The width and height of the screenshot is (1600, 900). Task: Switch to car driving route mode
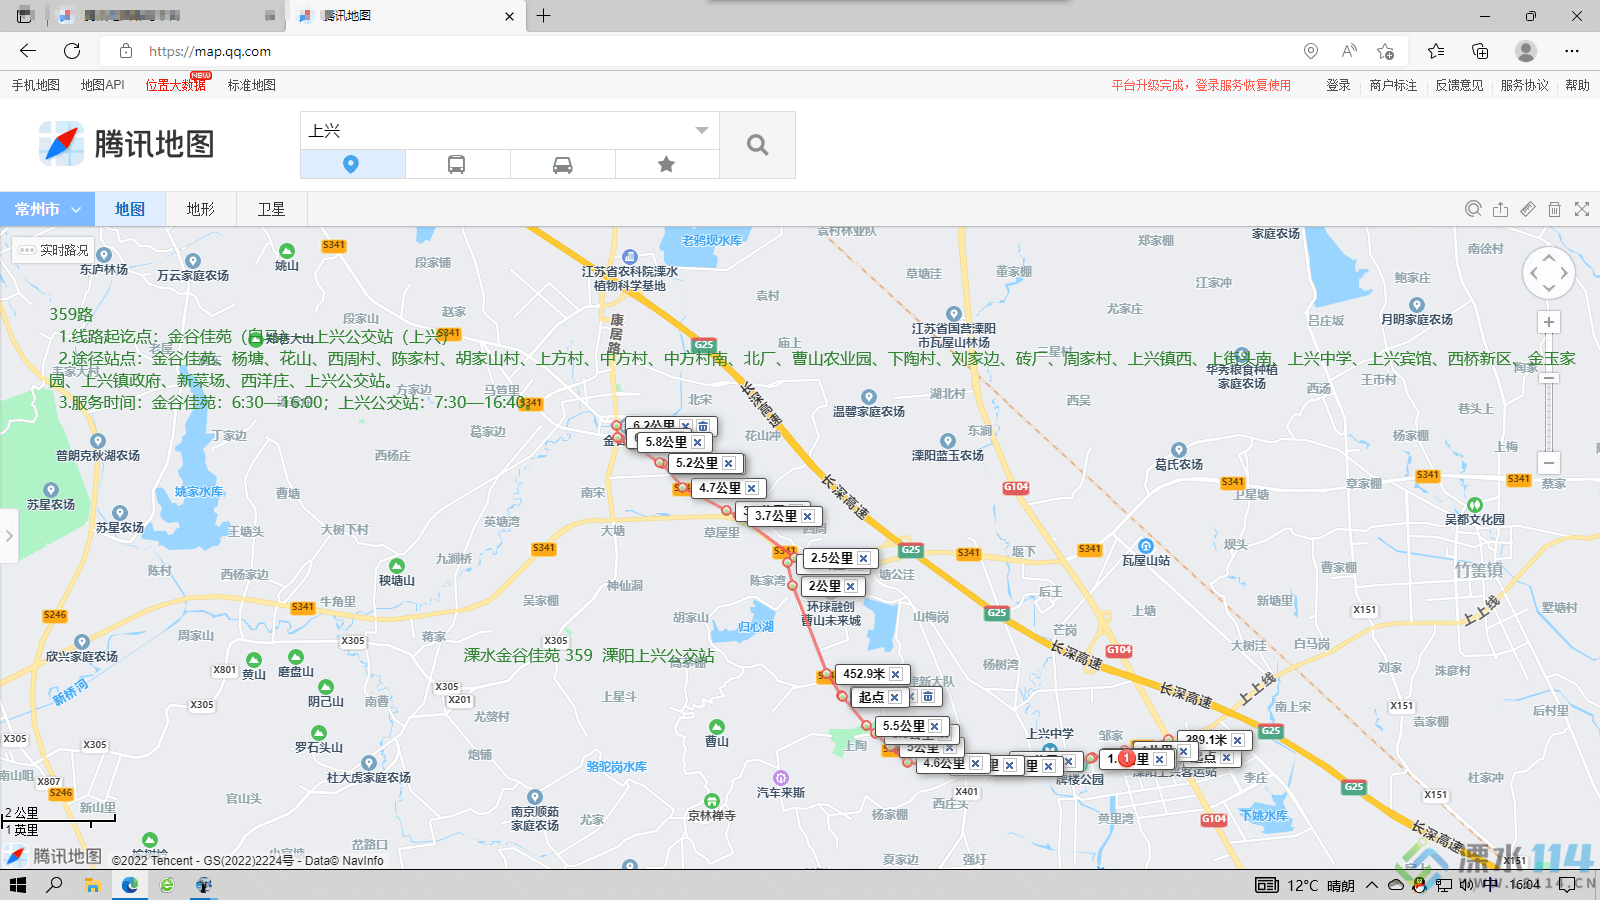(x=563, y=164)
